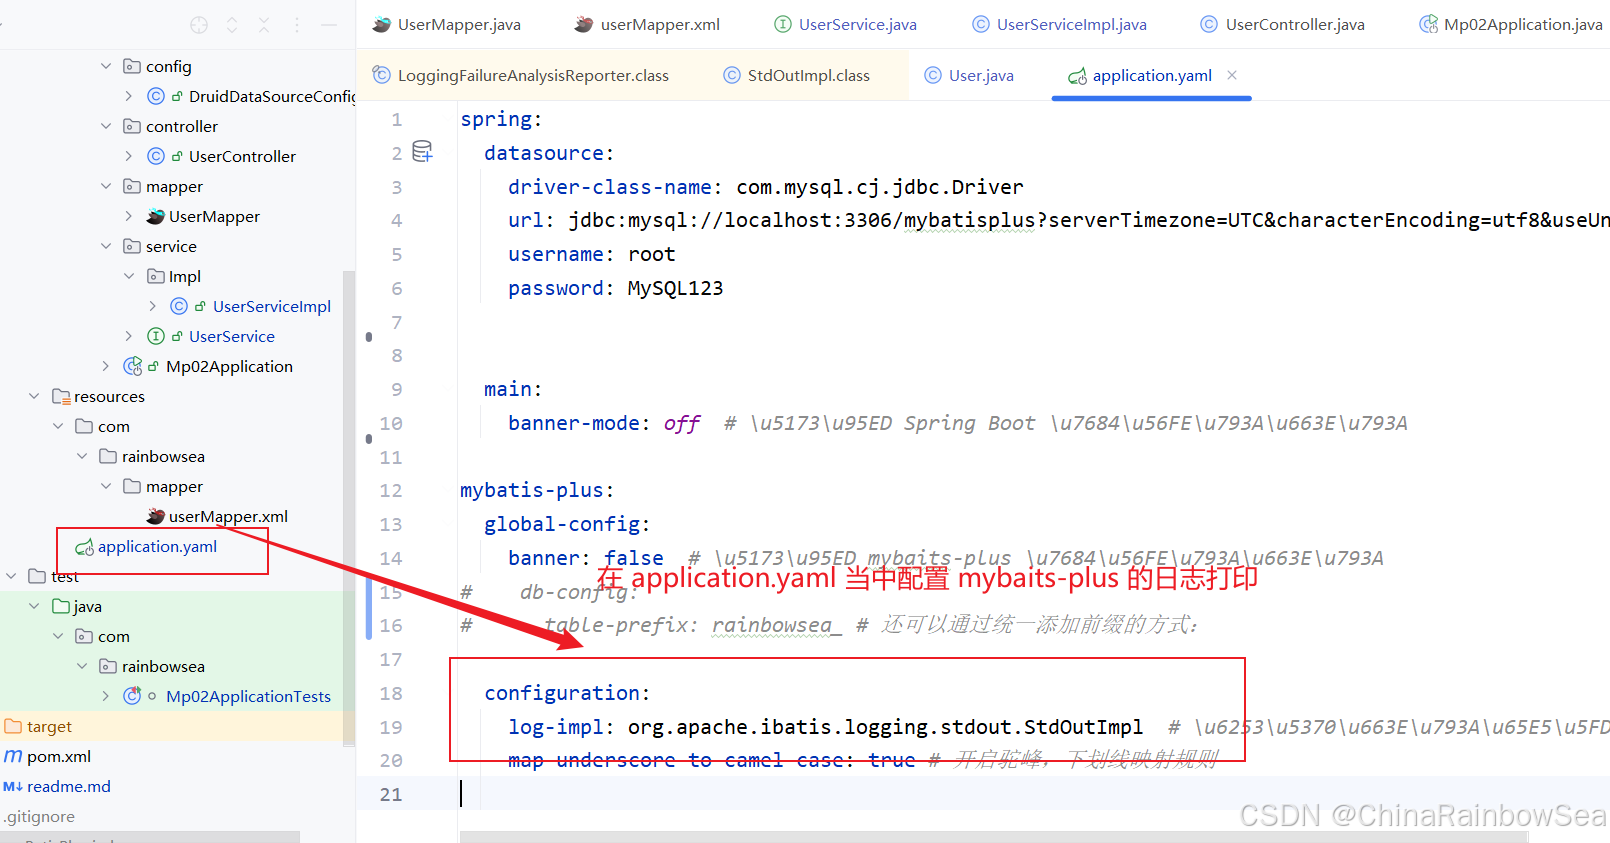Image resolution: width=1610 pixels, height=843 pixels.
Task: Click the project panel vertical scrollbar
Action: (348, 507)
